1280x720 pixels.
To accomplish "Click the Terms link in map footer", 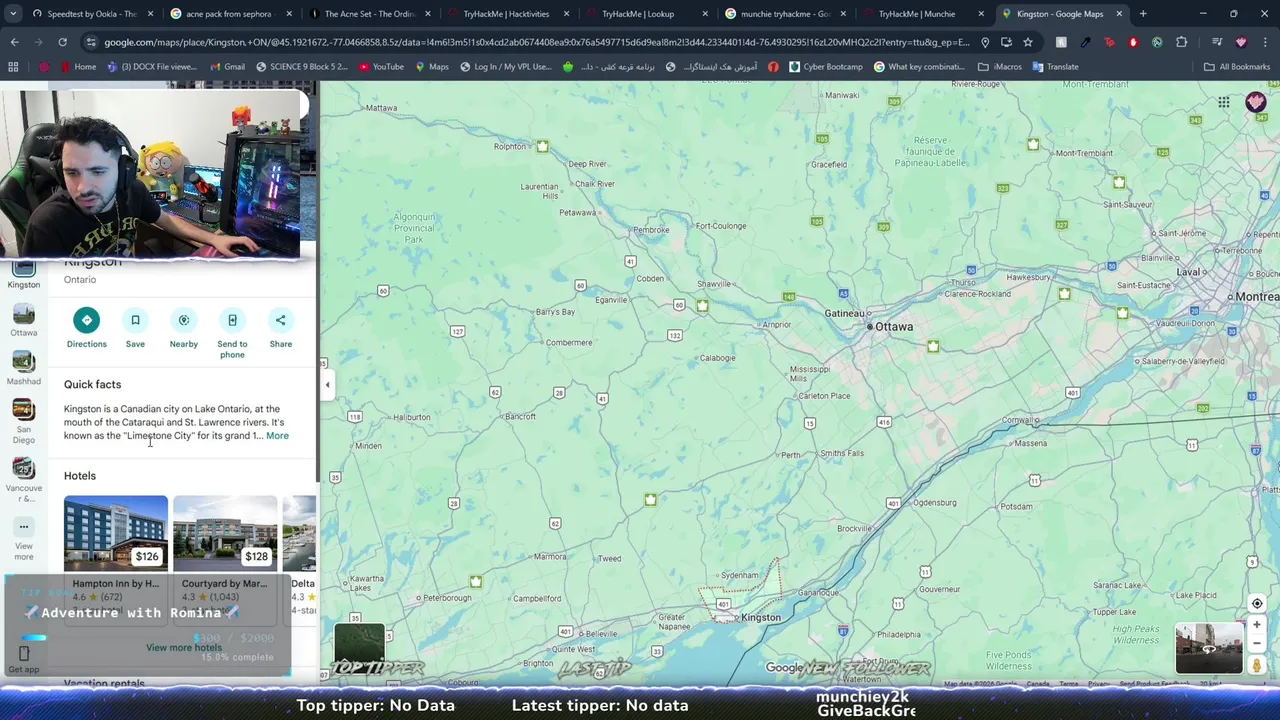I will (1069, 684).
